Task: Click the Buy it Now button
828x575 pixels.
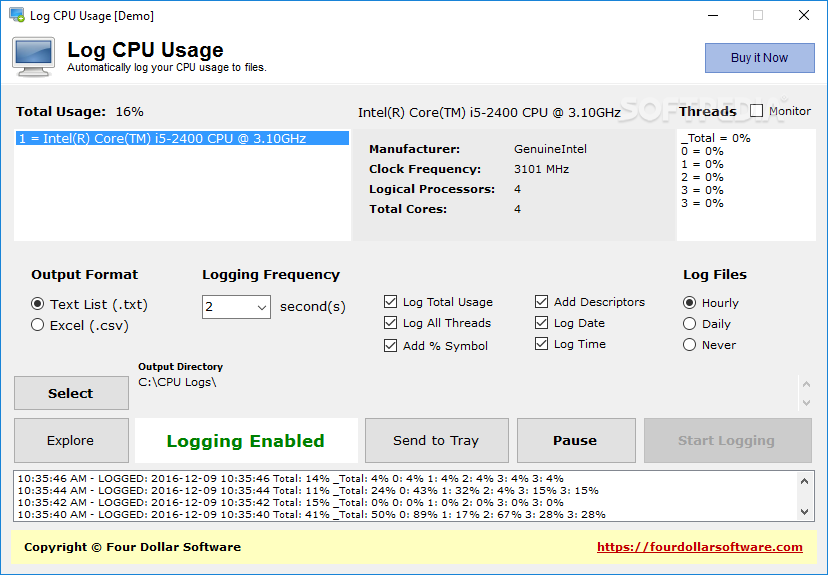Action: pyautogui.click(x=759, y=58)
